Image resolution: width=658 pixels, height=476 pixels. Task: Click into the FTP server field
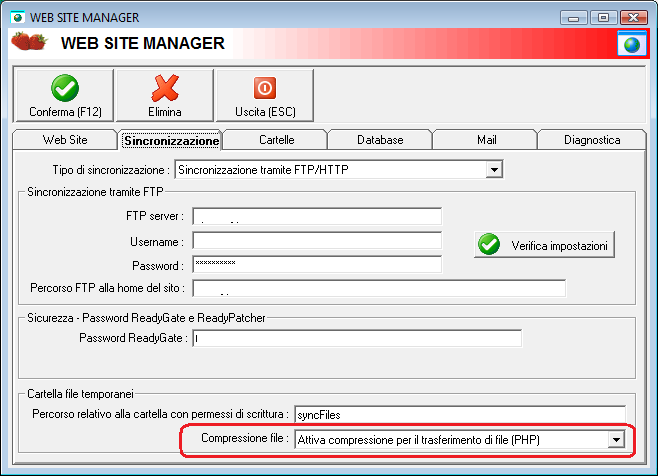(317, 216)
